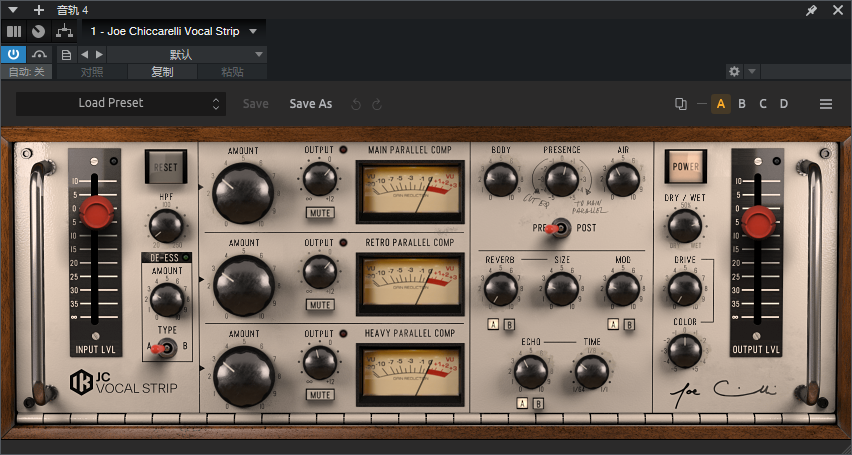Click the 粘贴 paste button
Viewport: 852px width, 455px height.
click(x=232, y=72)
